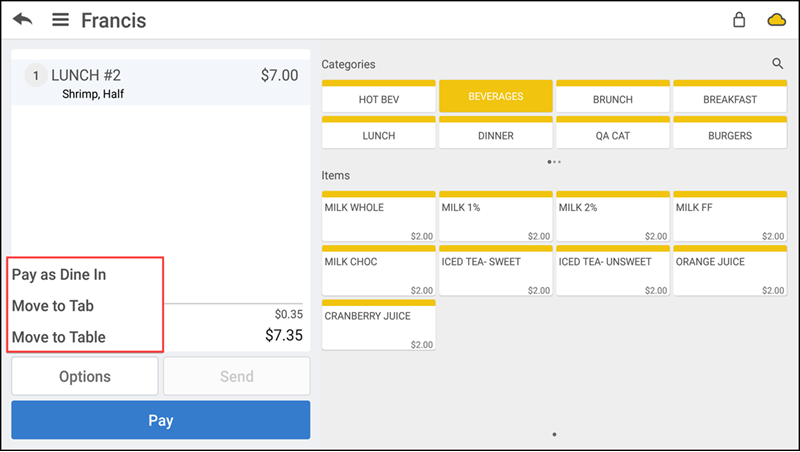
Task: Select the LUNCH #2 order line
Action: [x=161, y=83]
